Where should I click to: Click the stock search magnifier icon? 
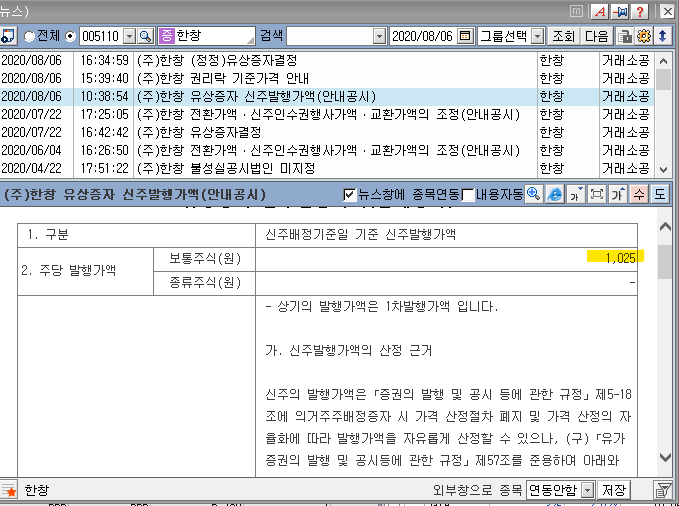pyautogui.click(x=146, y=36)
